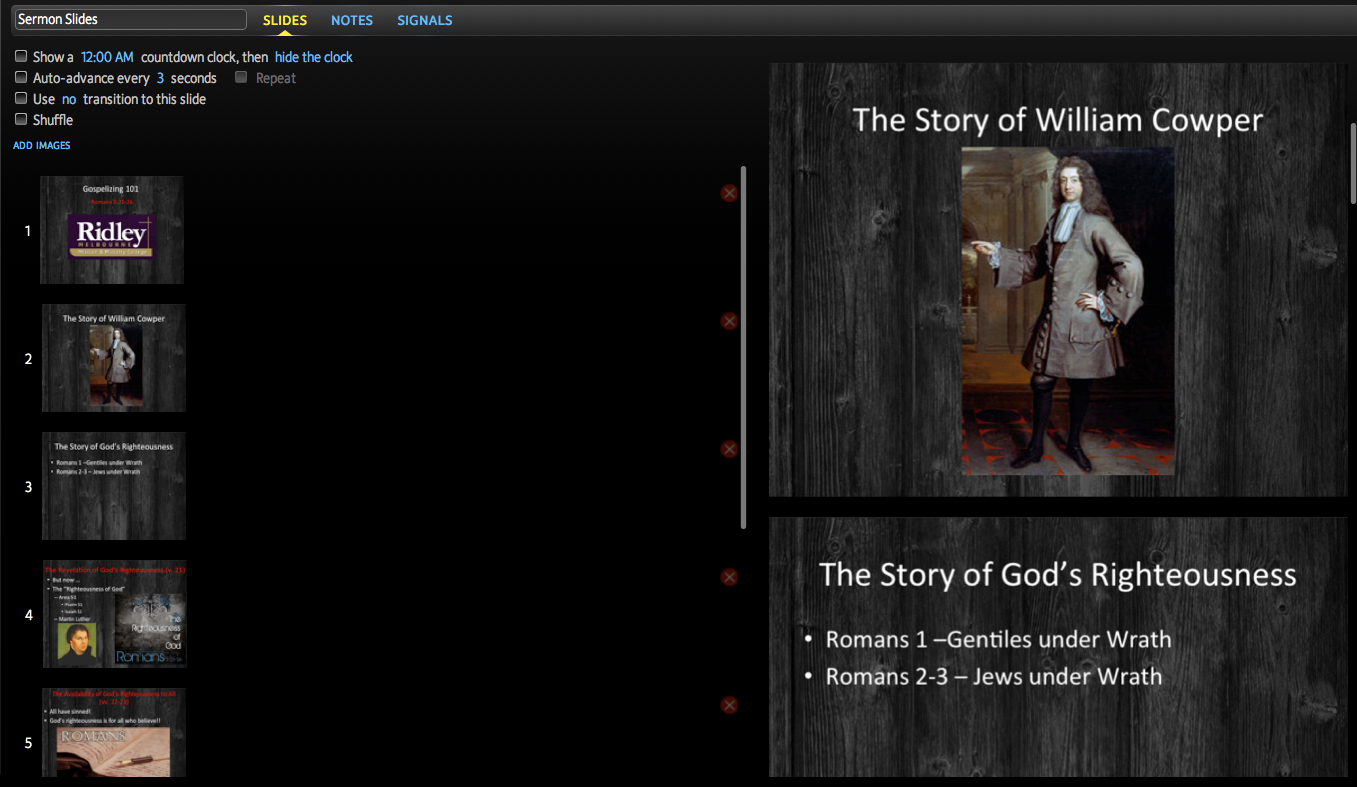Edit the Sermon Slides title field
The height and width of the screenshot is (787, 1357).
point(130,19)
